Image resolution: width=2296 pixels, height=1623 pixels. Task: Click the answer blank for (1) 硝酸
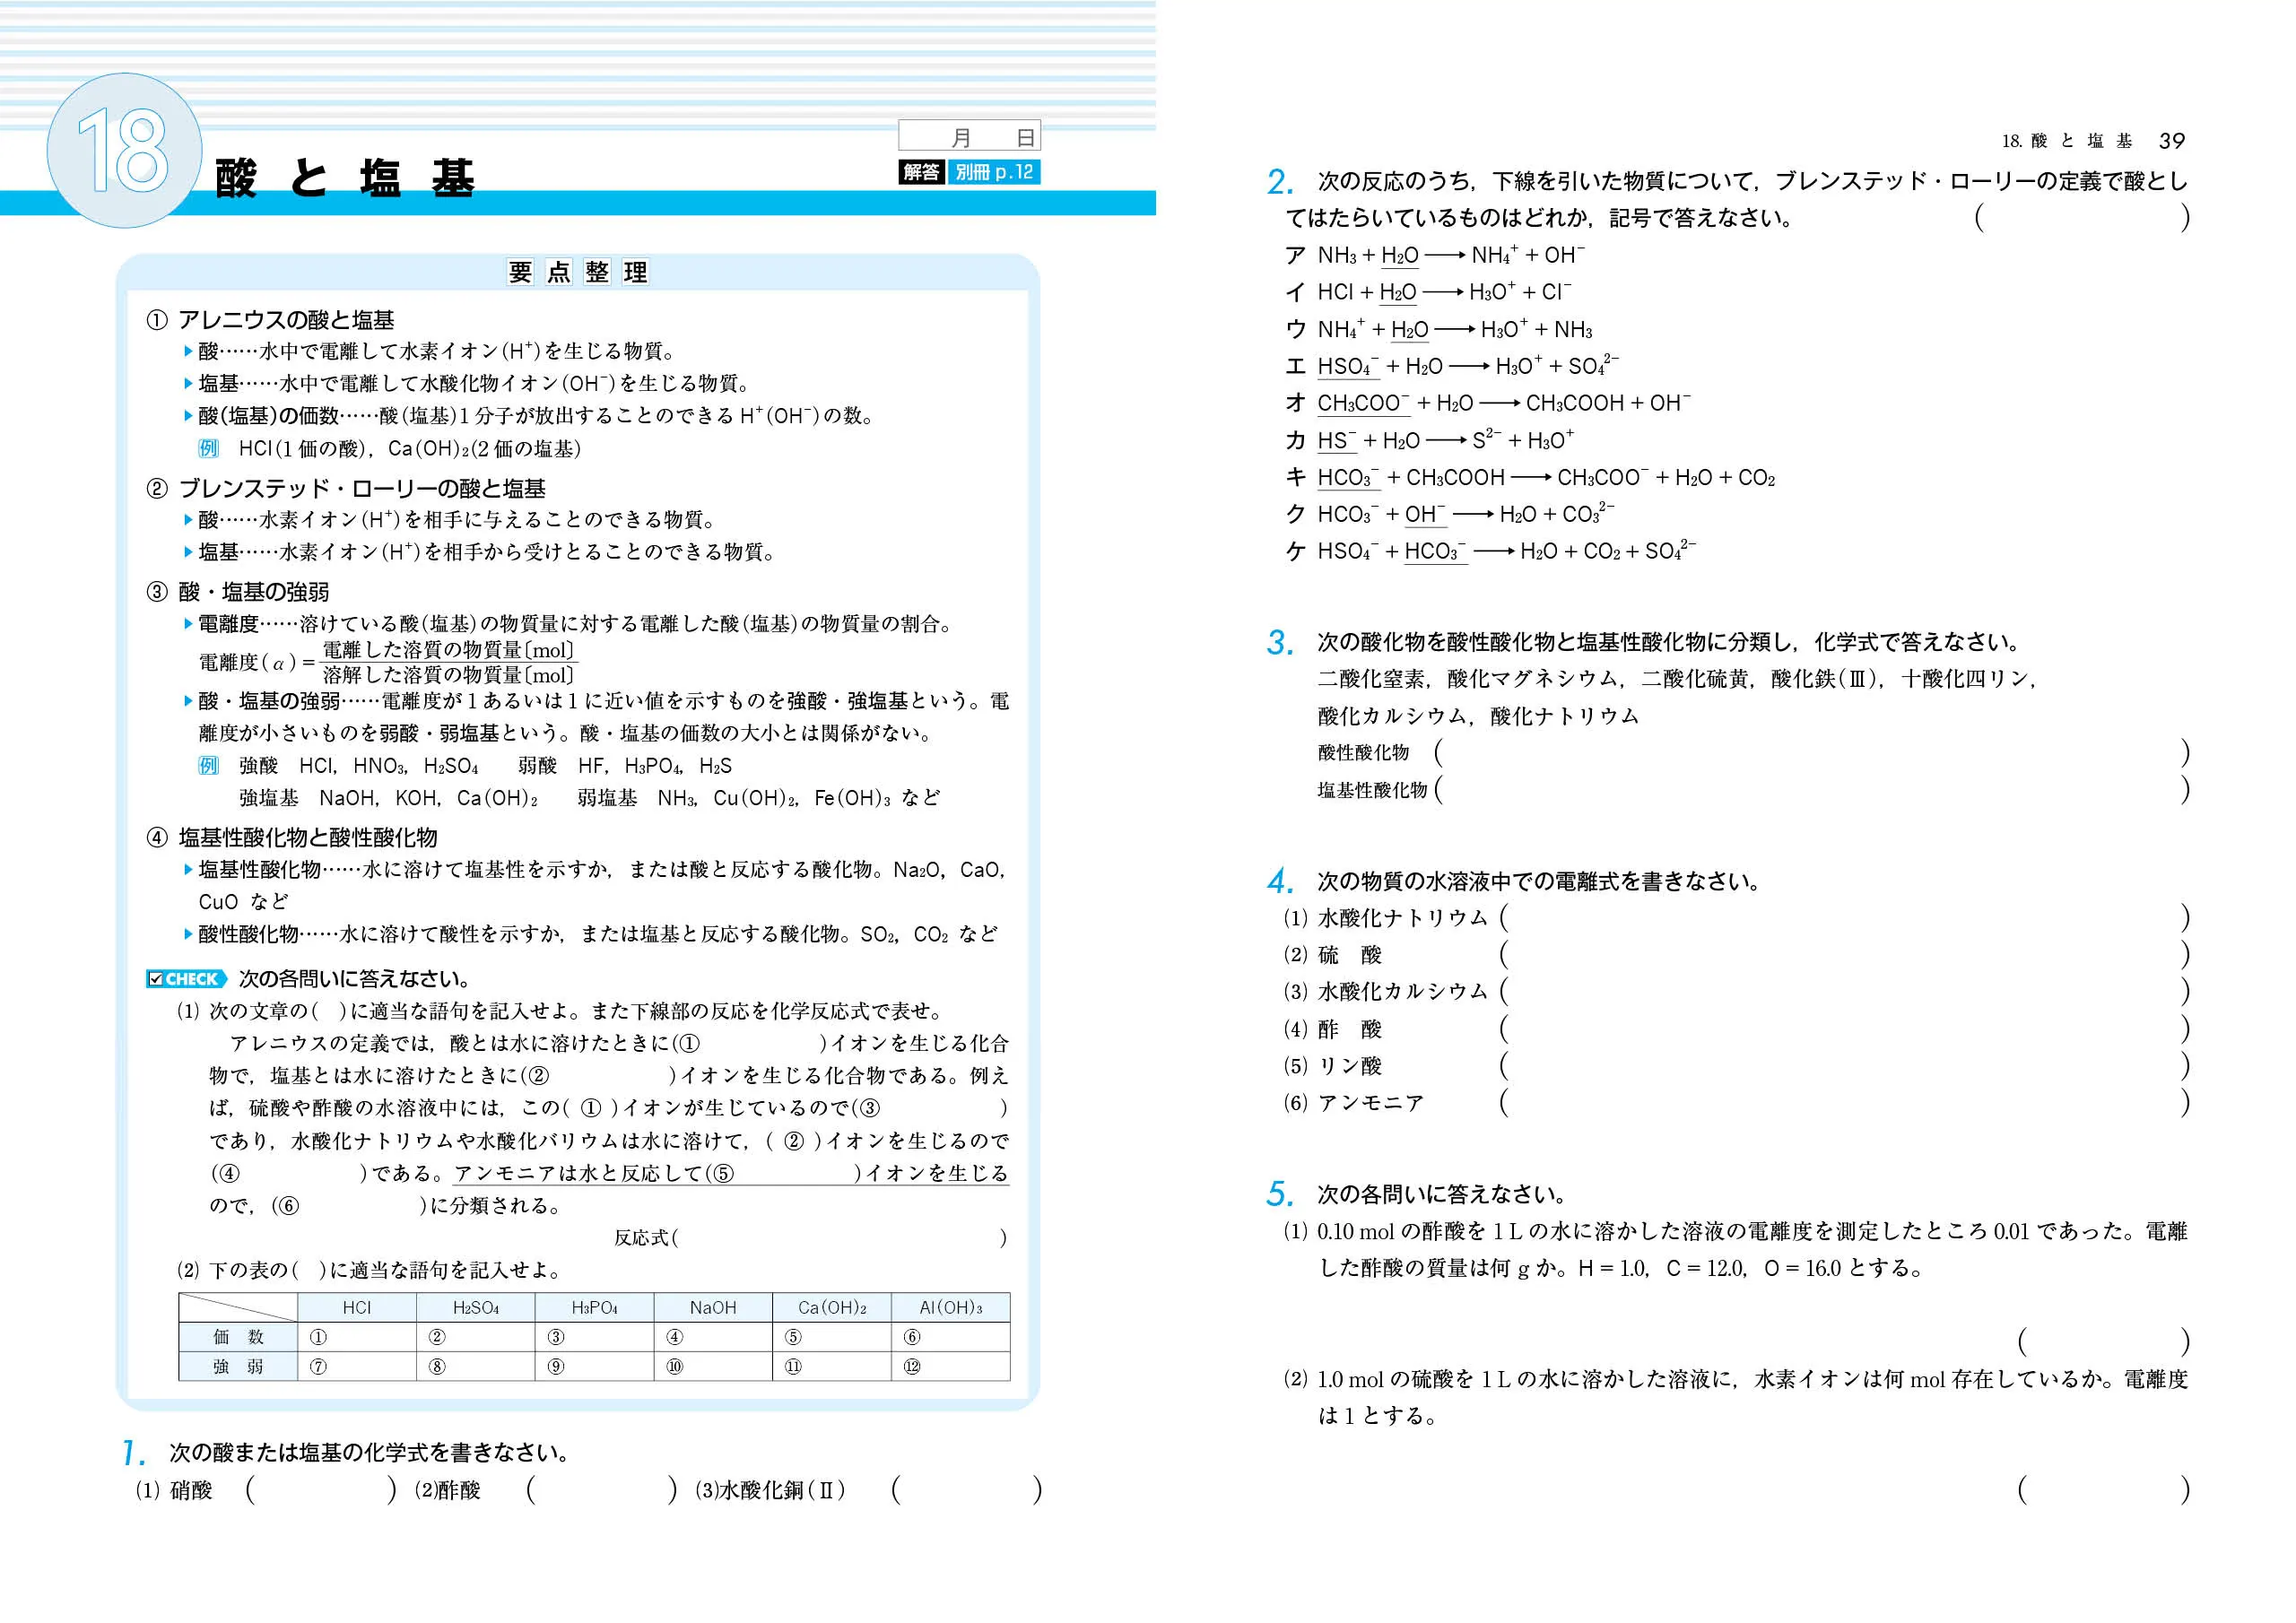point(321,1490)
